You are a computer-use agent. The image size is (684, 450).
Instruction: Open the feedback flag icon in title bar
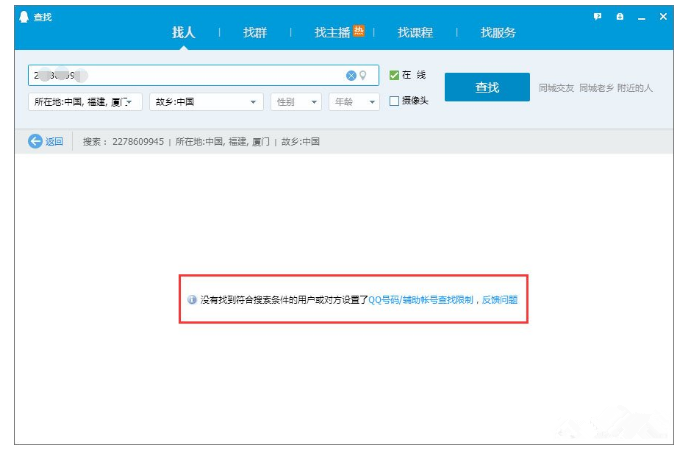(x=598, y=17)
